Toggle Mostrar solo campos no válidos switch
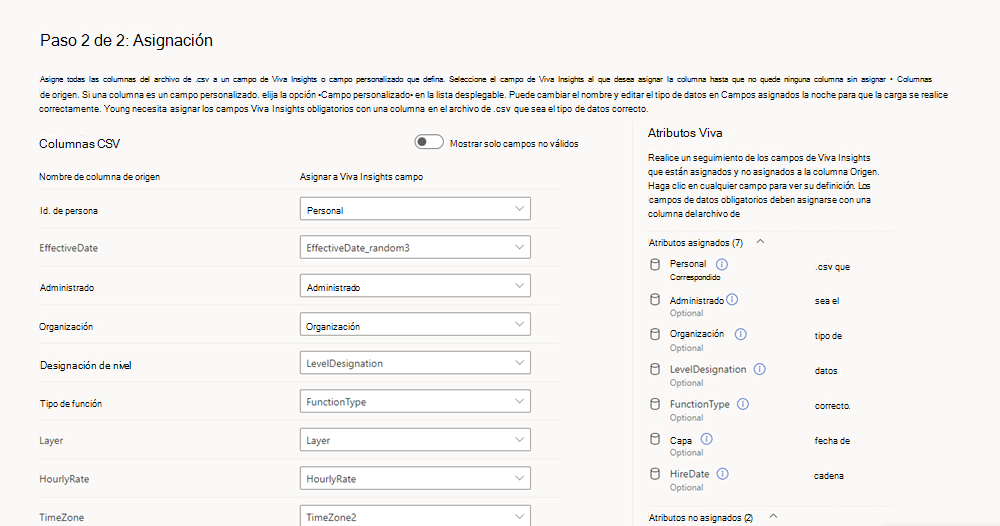This screenshot has width=1000, height=526. [429, 142]
